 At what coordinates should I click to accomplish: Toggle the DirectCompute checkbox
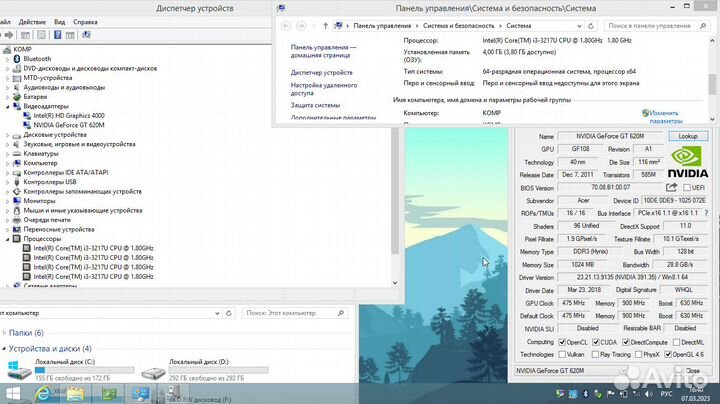coord(626,342)
